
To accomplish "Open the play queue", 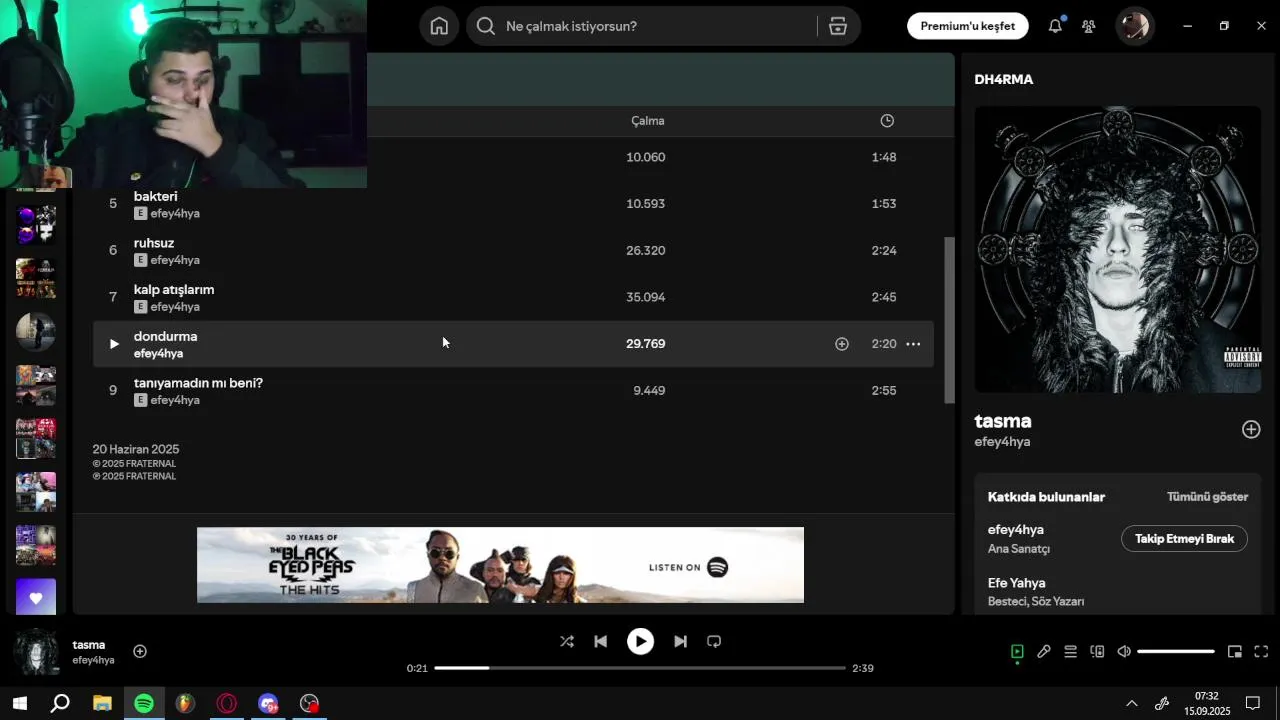I will click(1070, 652).
